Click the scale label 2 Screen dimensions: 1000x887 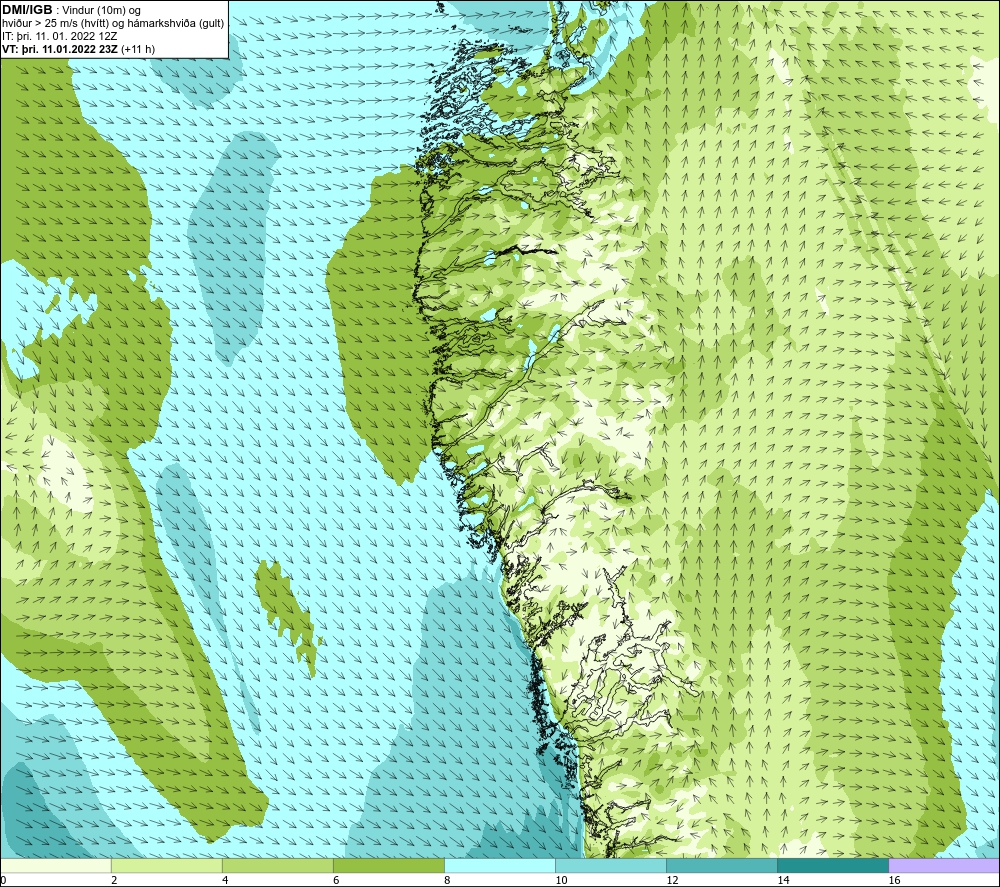pos(114,881)
